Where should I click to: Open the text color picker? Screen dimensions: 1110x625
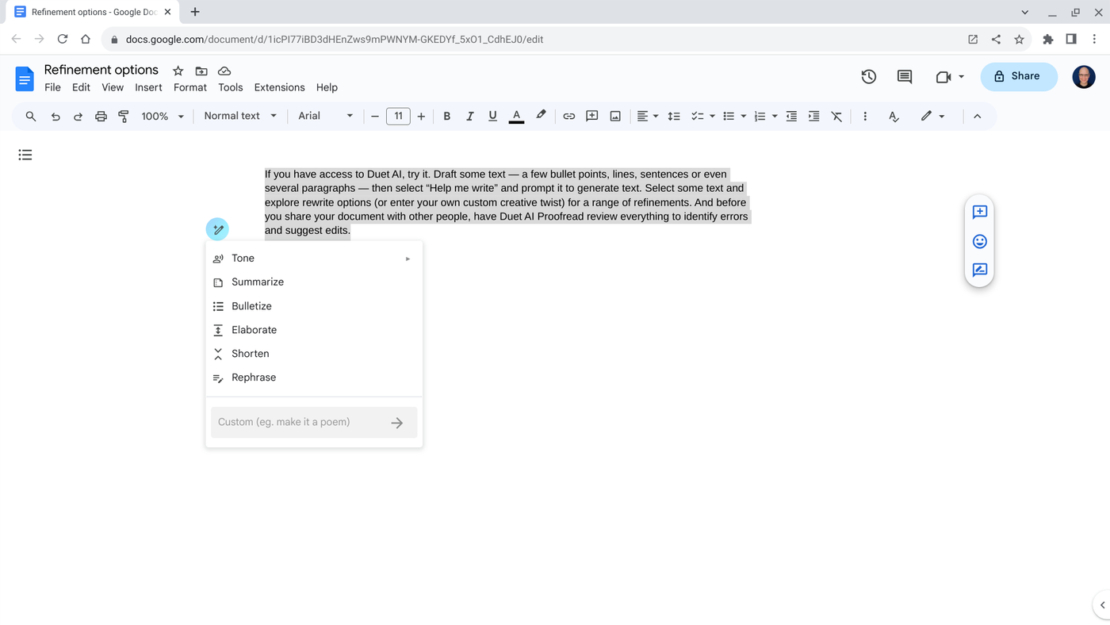tap(516, 116)
